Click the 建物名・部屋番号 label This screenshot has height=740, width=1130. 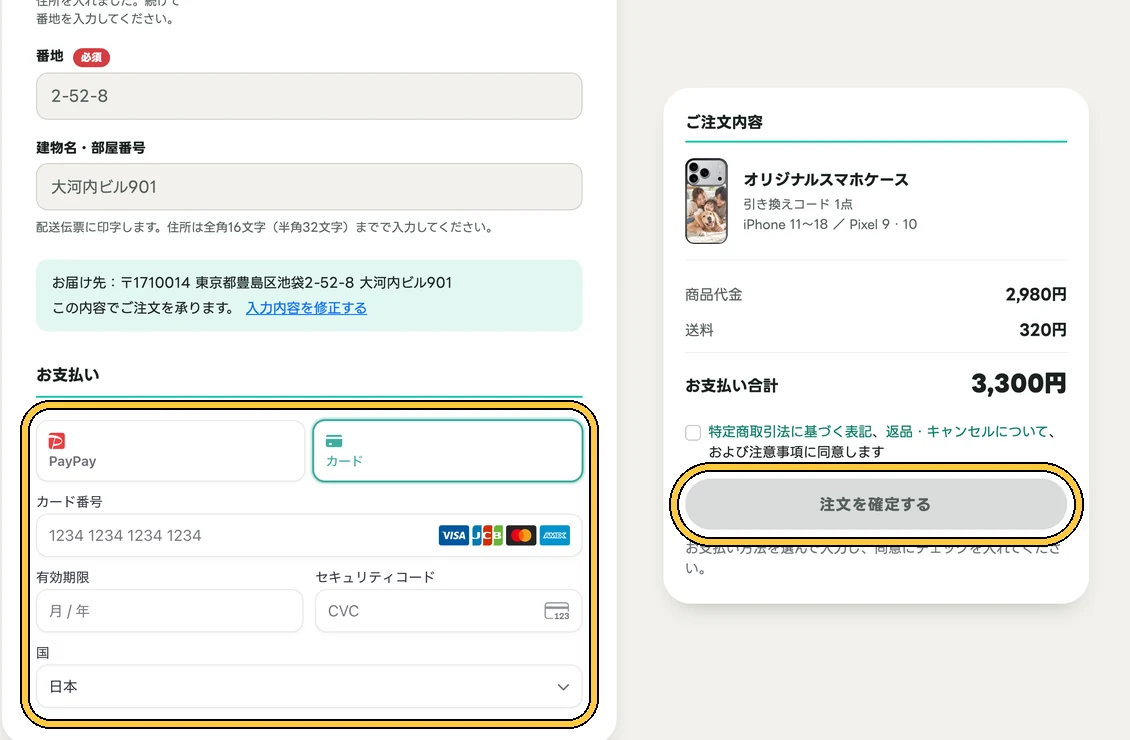pyautogui.click(x=91, y=148)
